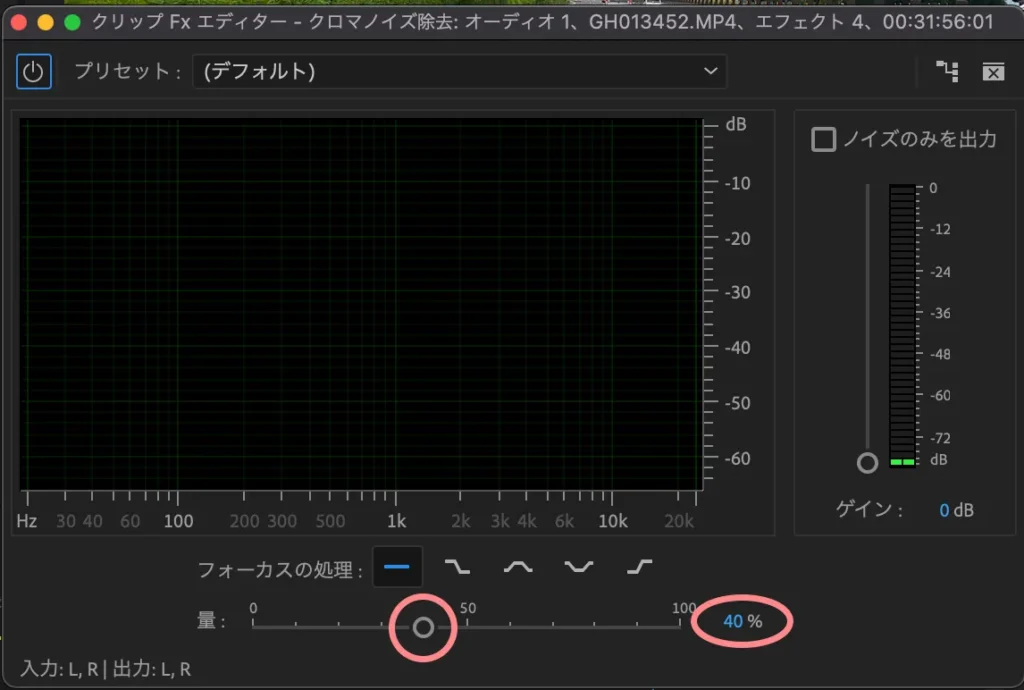Click the delete preset icon at top right
This screenshot has width=1024, height=690.
click(992, 71)
